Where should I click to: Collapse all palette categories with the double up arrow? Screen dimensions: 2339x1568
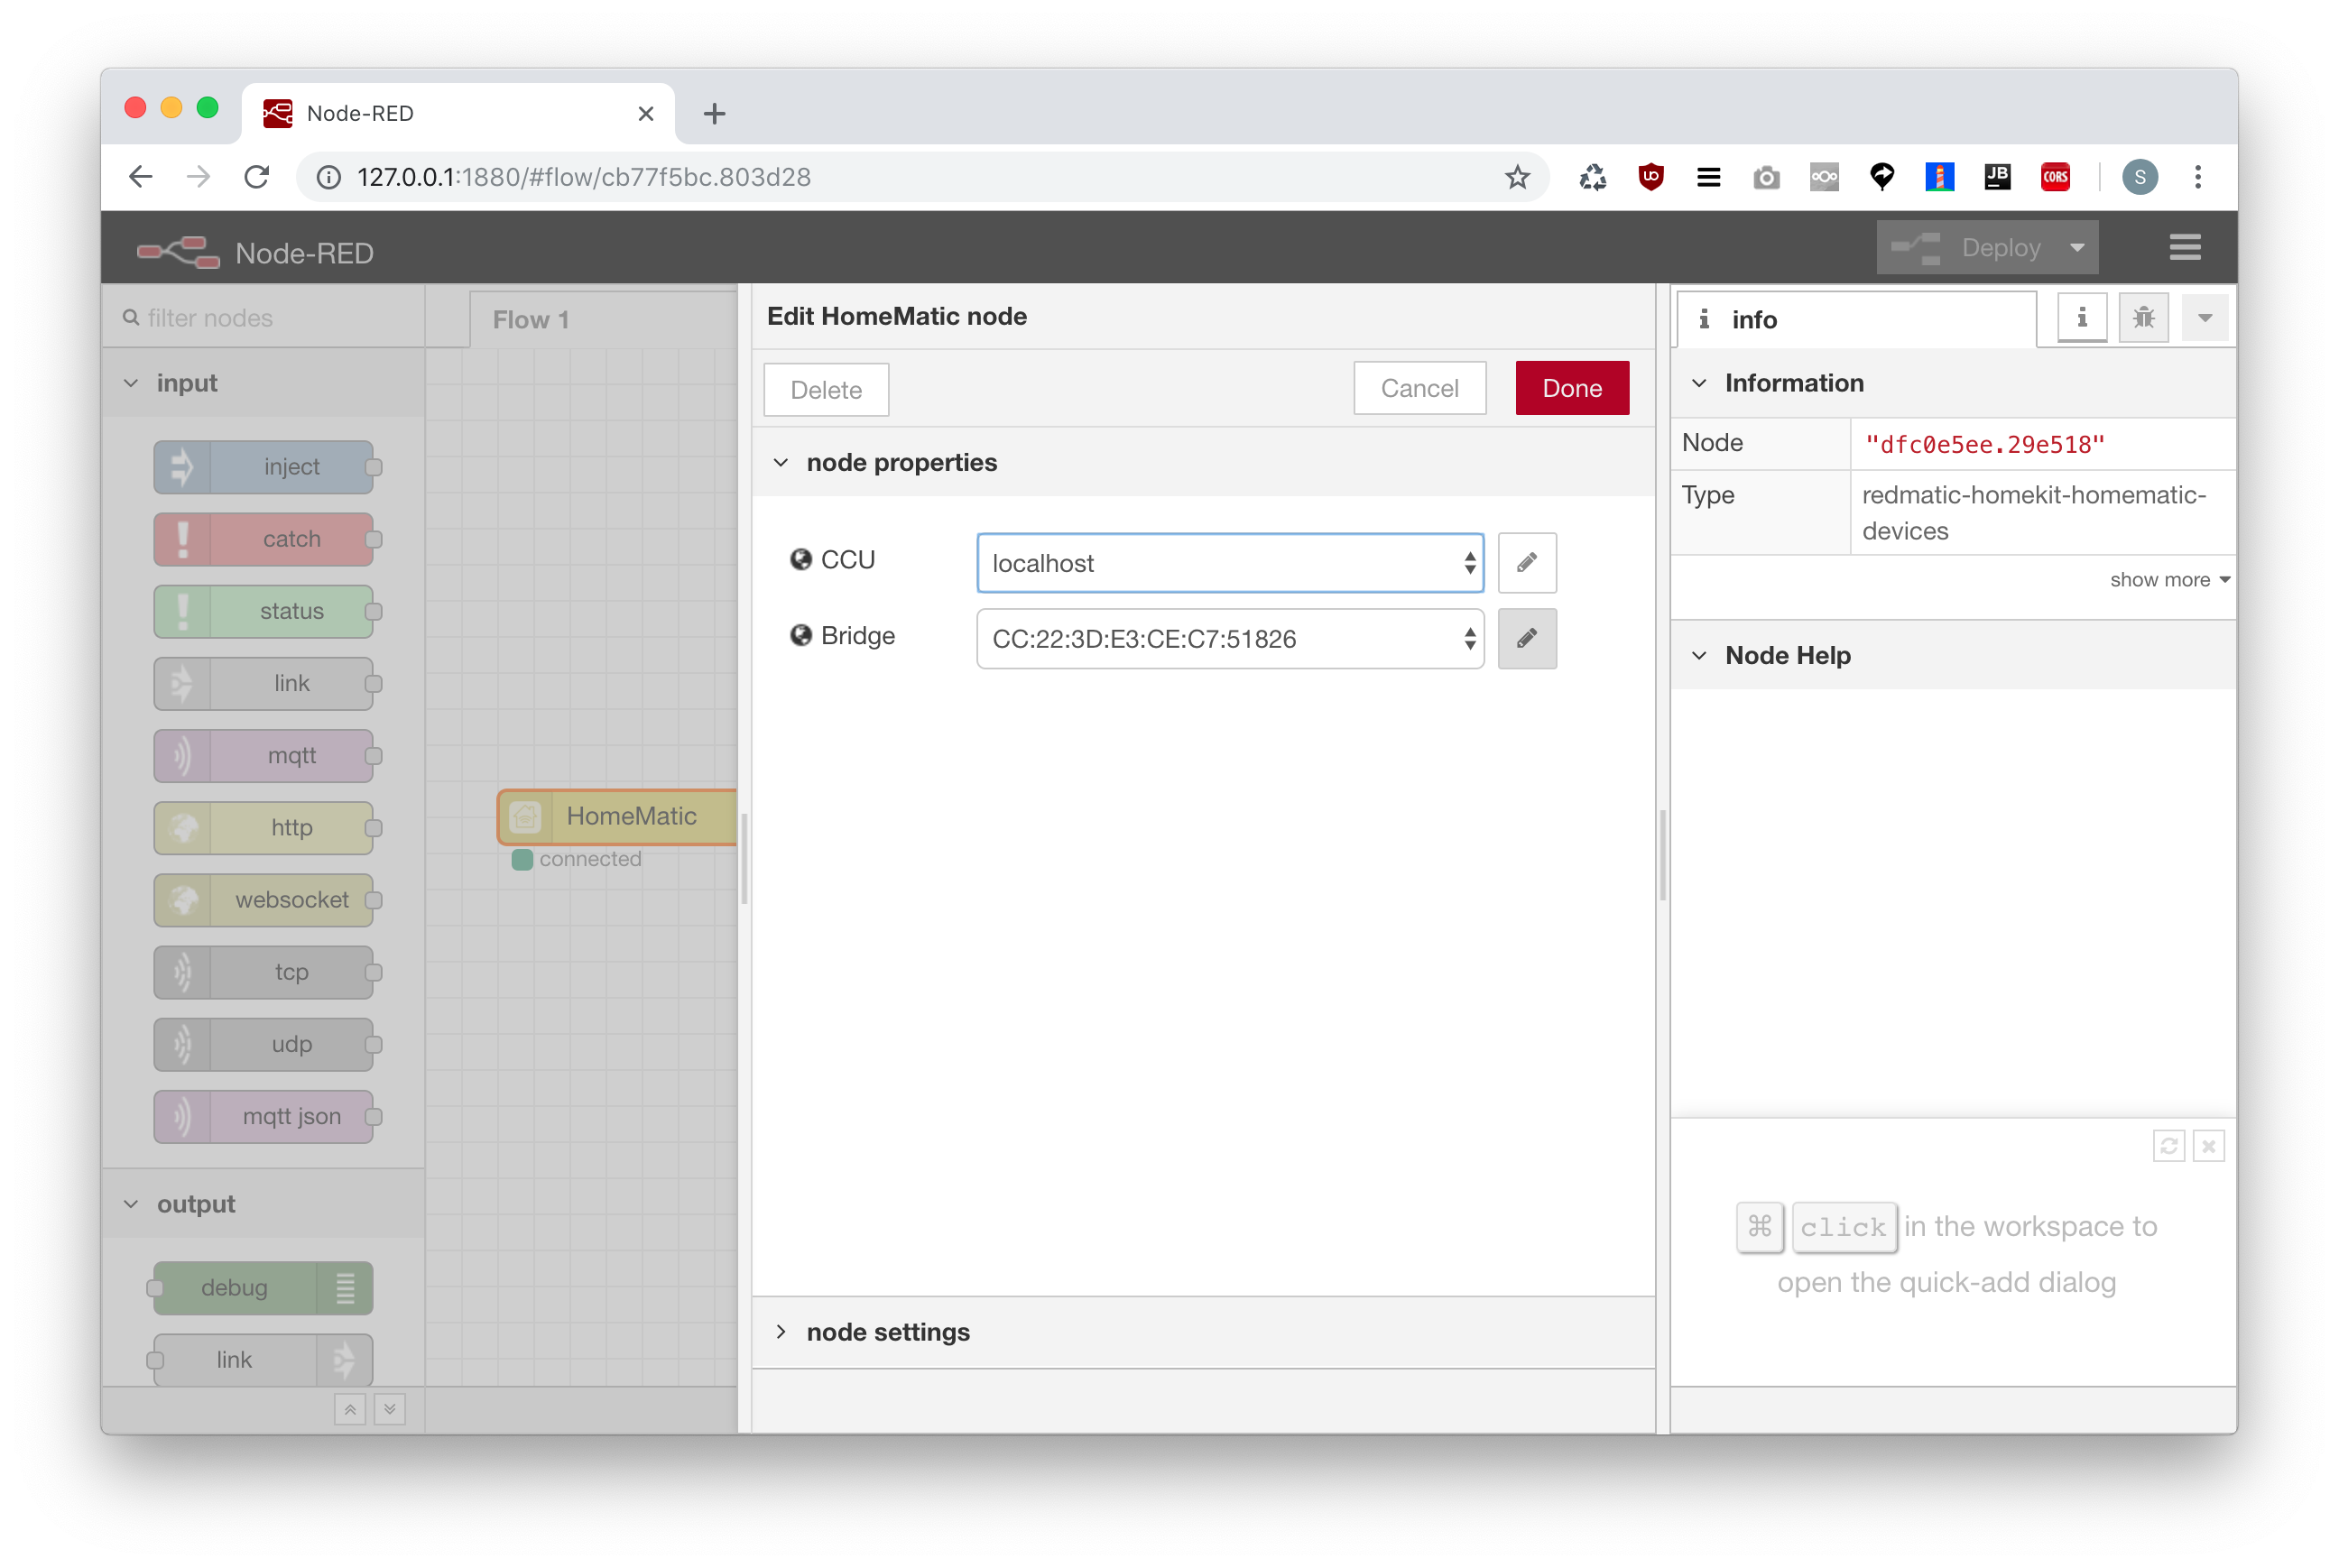pos(350,1409)
